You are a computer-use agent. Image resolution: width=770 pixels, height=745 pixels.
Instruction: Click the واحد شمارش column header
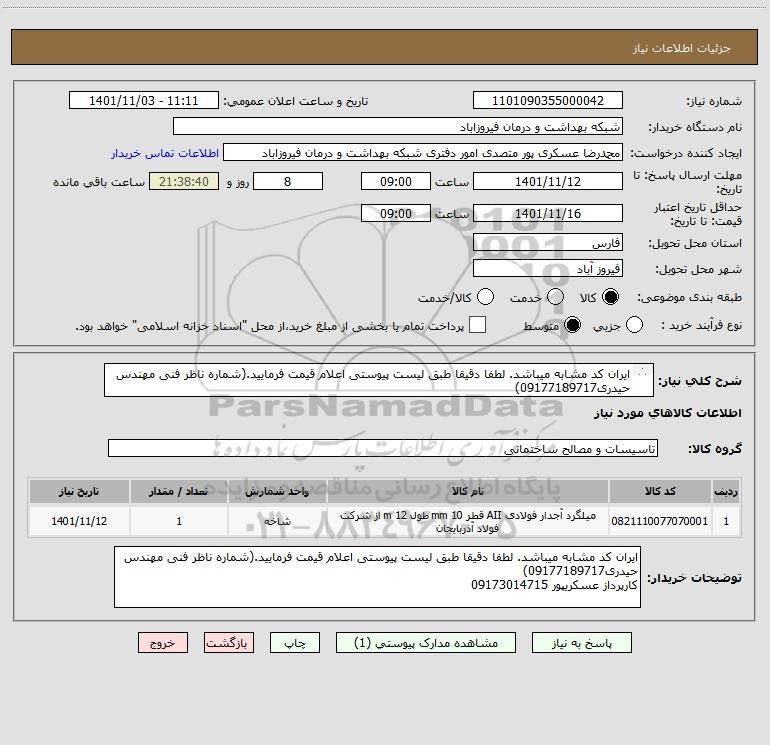coord(277,491)
